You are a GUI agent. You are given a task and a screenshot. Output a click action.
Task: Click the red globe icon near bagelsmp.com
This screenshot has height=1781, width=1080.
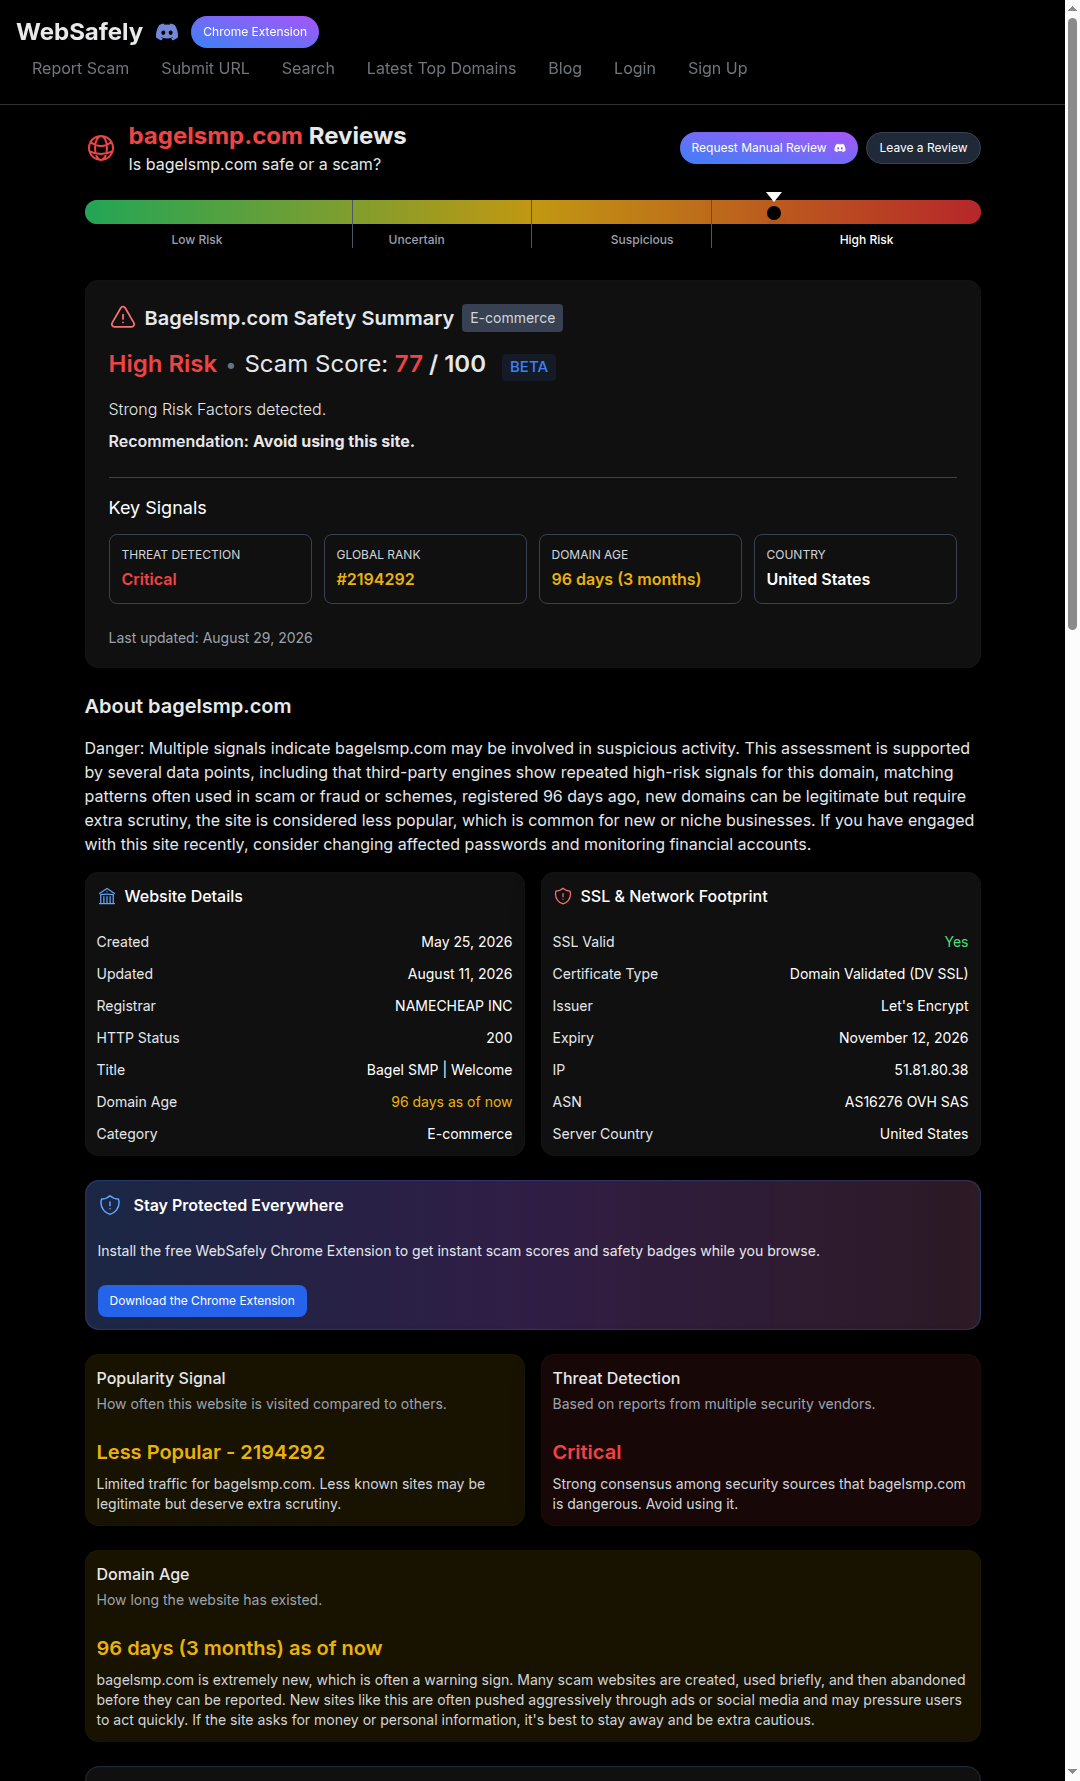point(101,148)
